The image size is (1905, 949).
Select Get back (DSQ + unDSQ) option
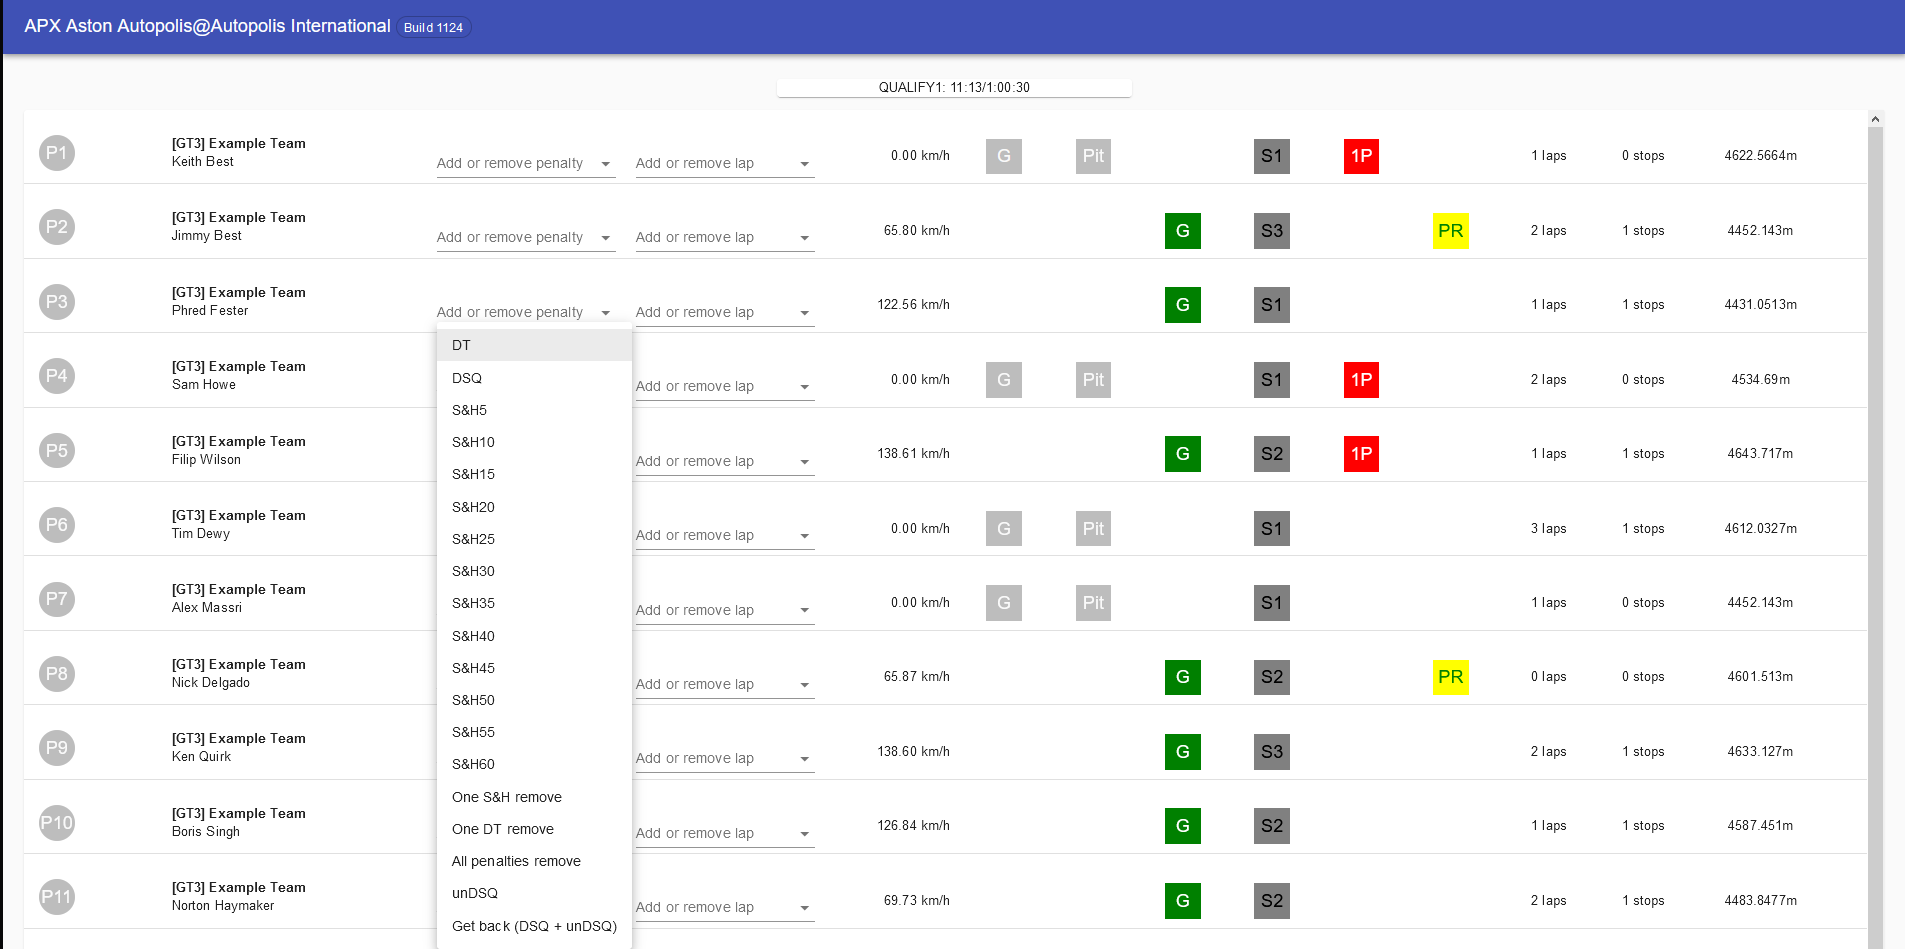(534, 926)
